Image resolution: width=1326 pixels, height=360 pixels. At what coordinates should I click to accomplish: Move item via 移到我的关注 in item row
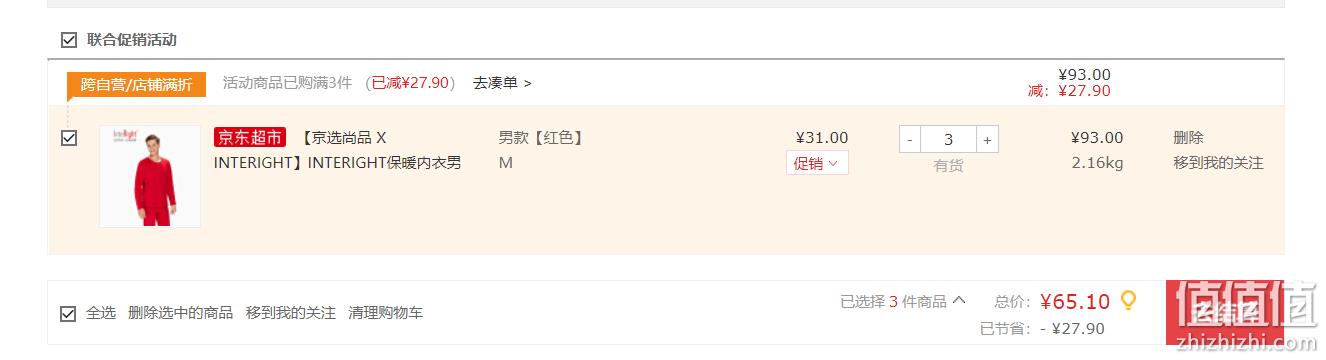click(1218, 163)
